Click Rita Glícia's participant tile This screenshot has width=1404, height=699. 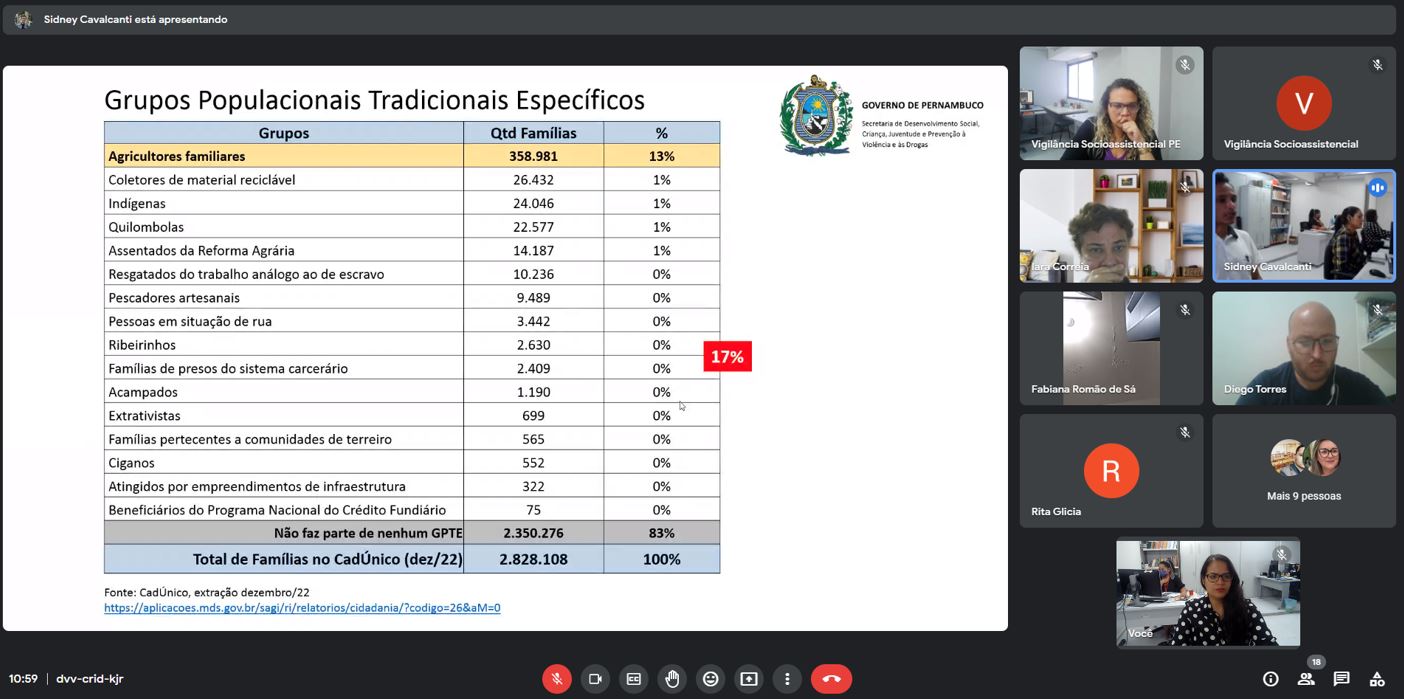point(1111,471)
